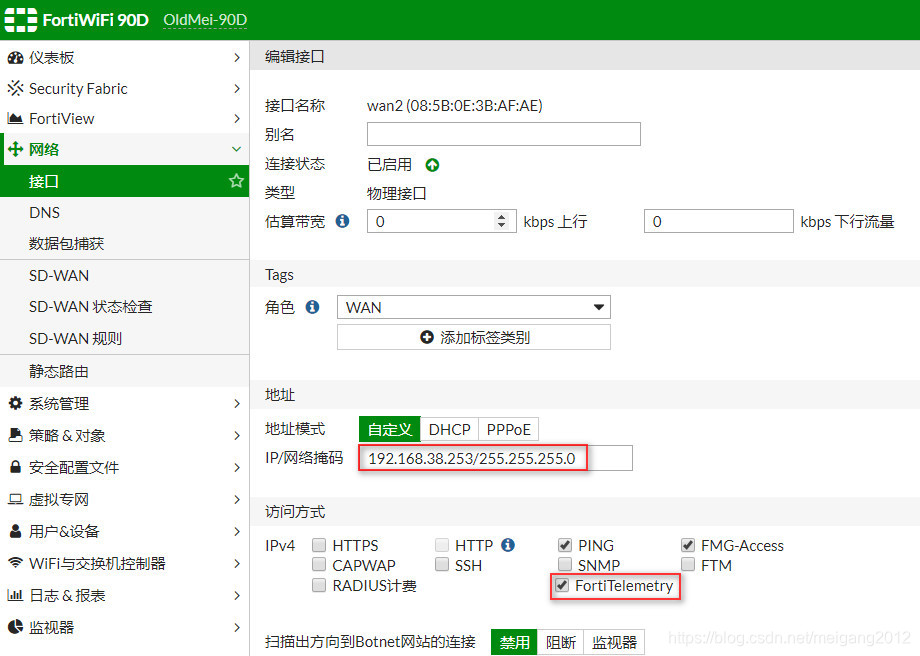Click the FortiView chart icon

point(15,119)
